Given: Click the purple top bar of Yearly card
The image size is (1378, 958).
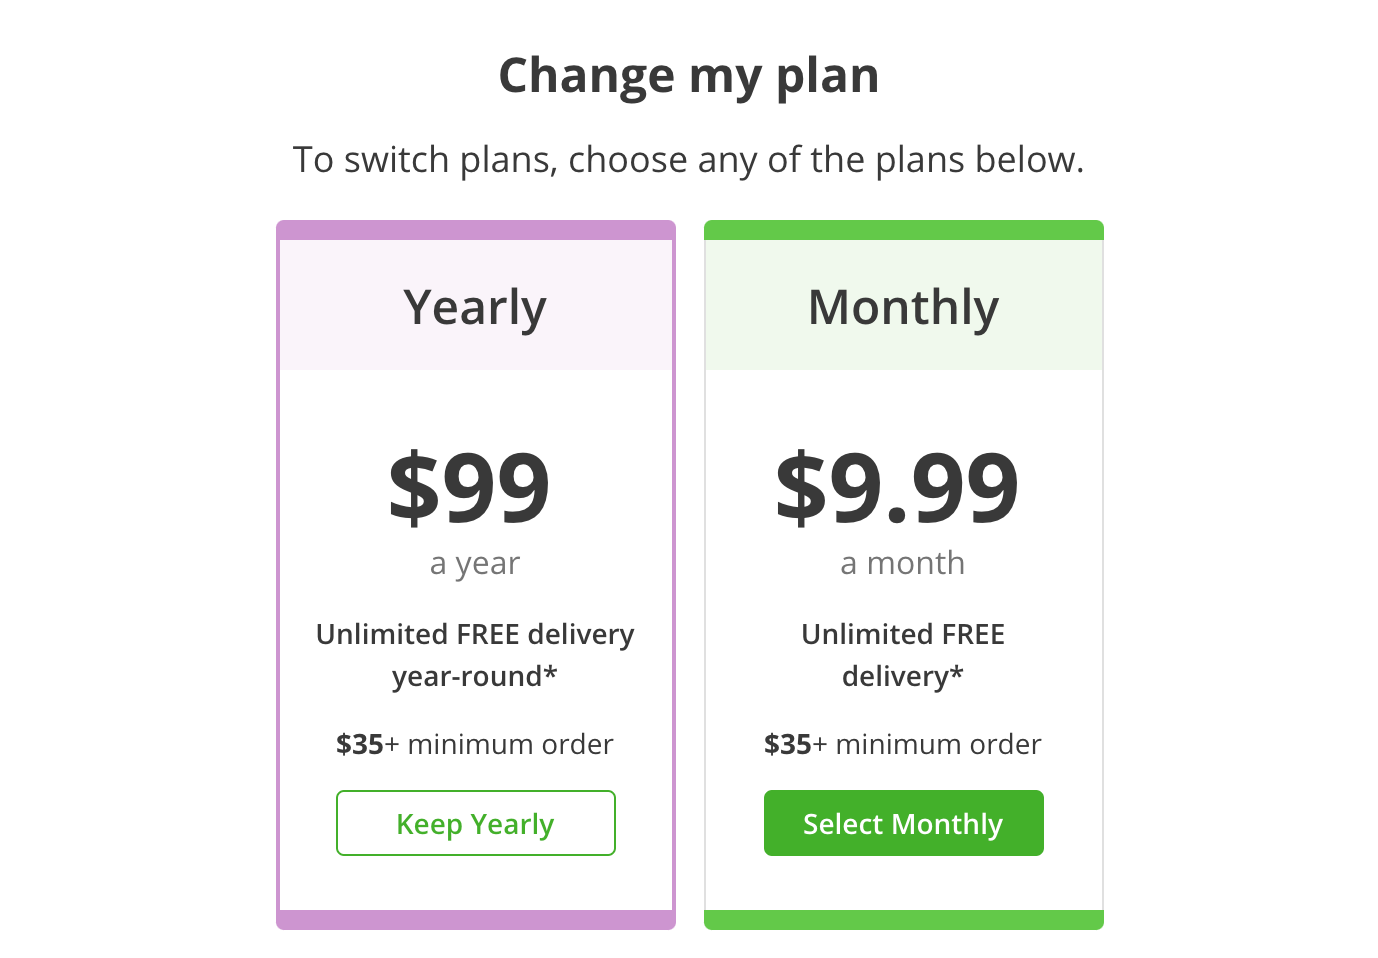Looking at the screenshot, I should pos(476,230).
